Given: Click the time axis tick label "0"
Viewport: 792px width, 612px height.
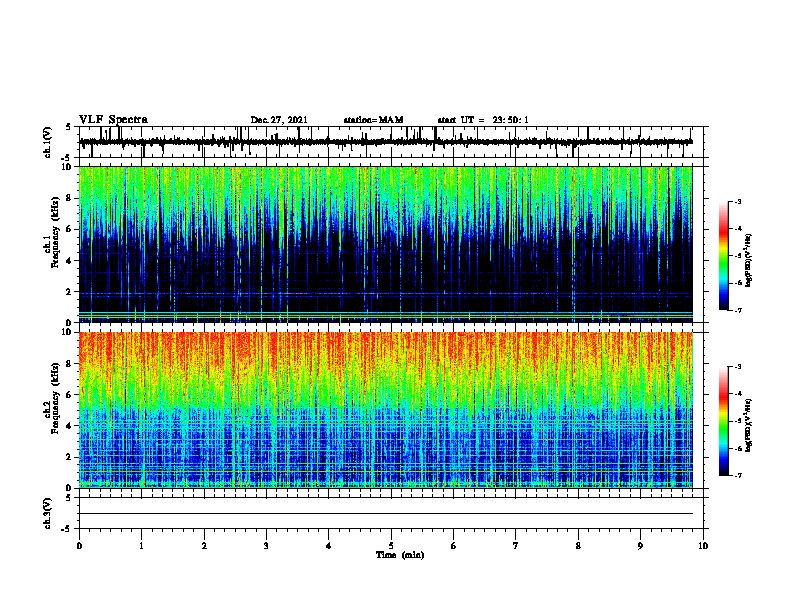Looking at the screenshot, I should coord(79,546).
